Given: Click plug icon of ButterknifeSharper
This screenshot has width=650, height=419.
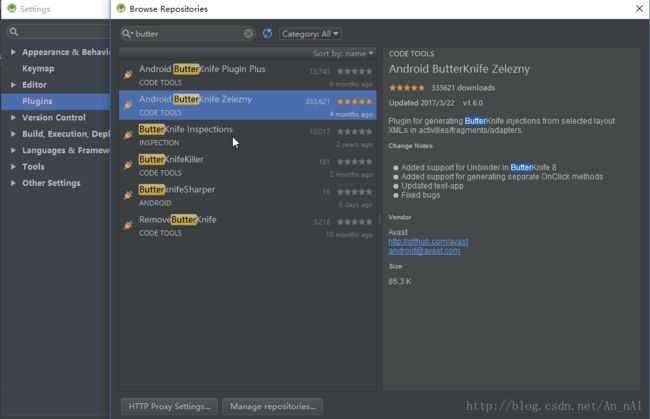Looking at the screenshot, I should (x=128, y=195).
